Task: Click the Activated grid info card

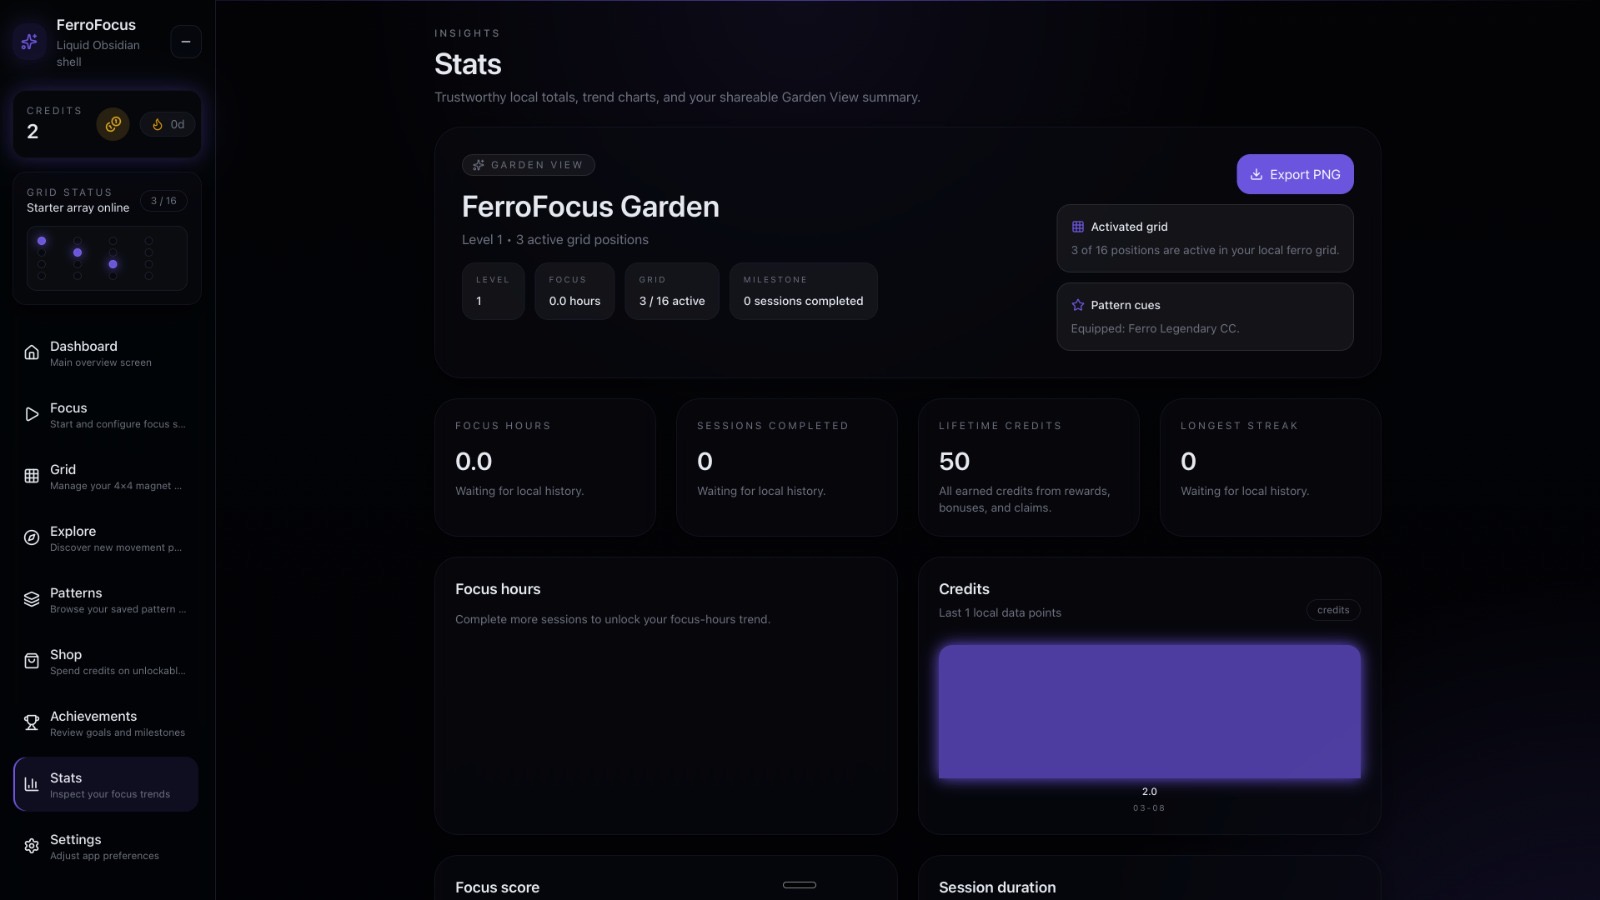Action: click(1204, 238)
